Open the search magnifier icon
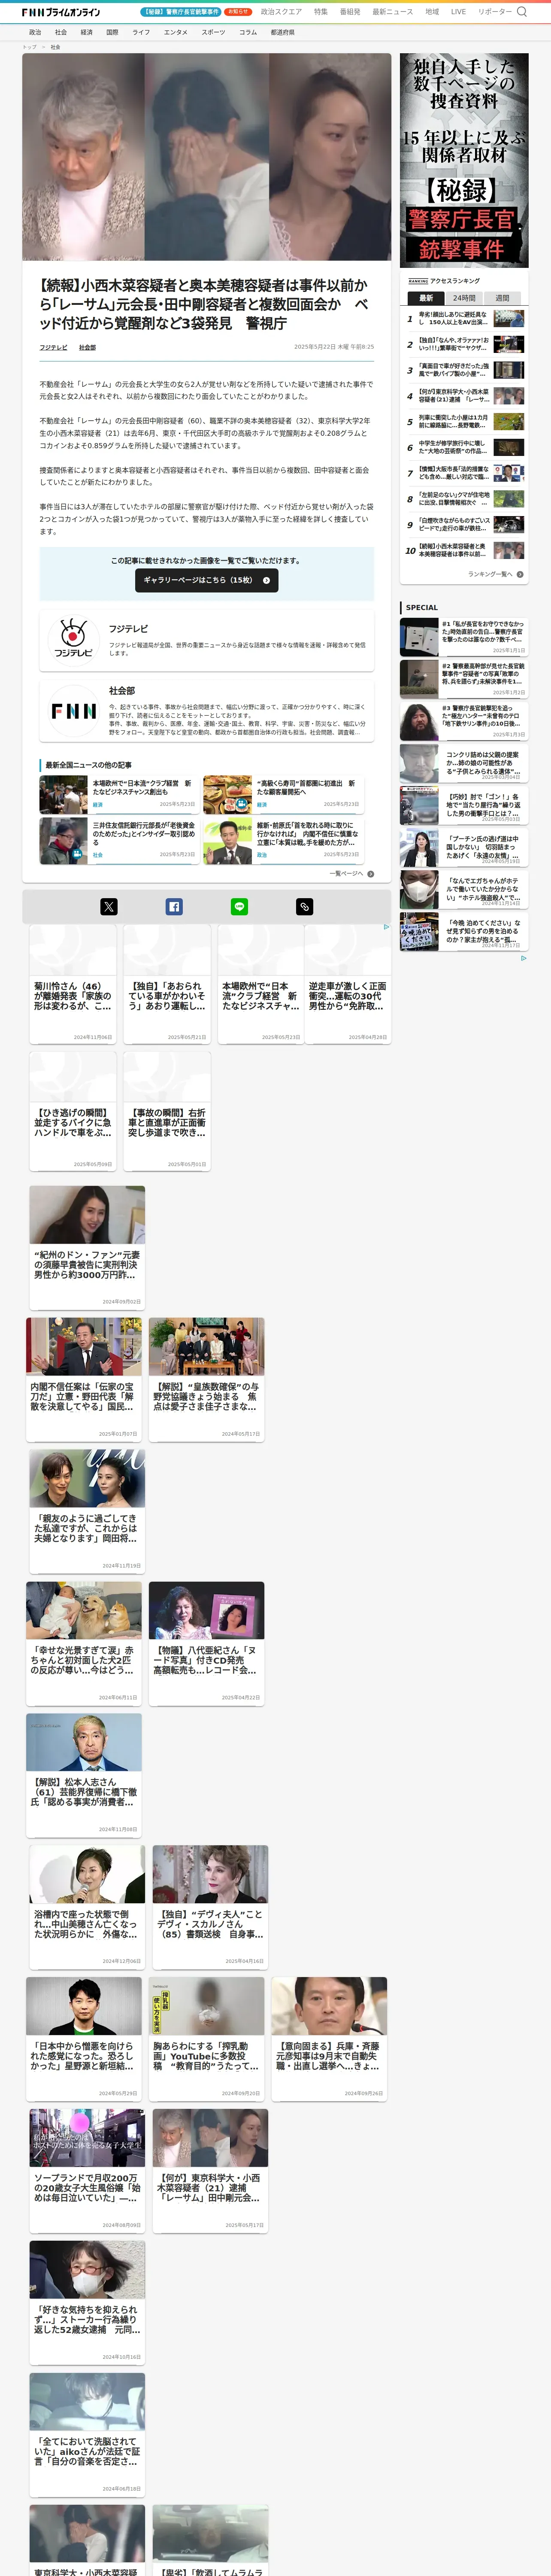Screen dimensions: 551x2576 pos(521,12)
